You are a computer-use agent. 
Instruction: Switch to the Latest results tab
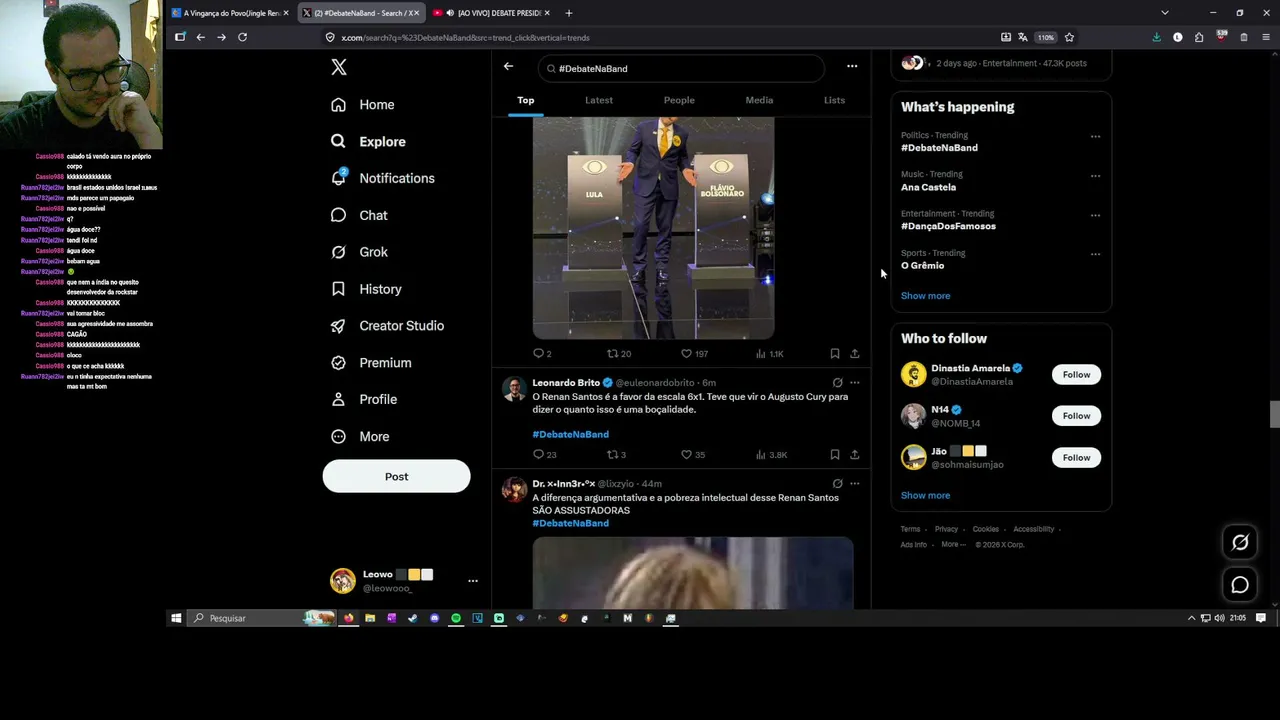599,100
